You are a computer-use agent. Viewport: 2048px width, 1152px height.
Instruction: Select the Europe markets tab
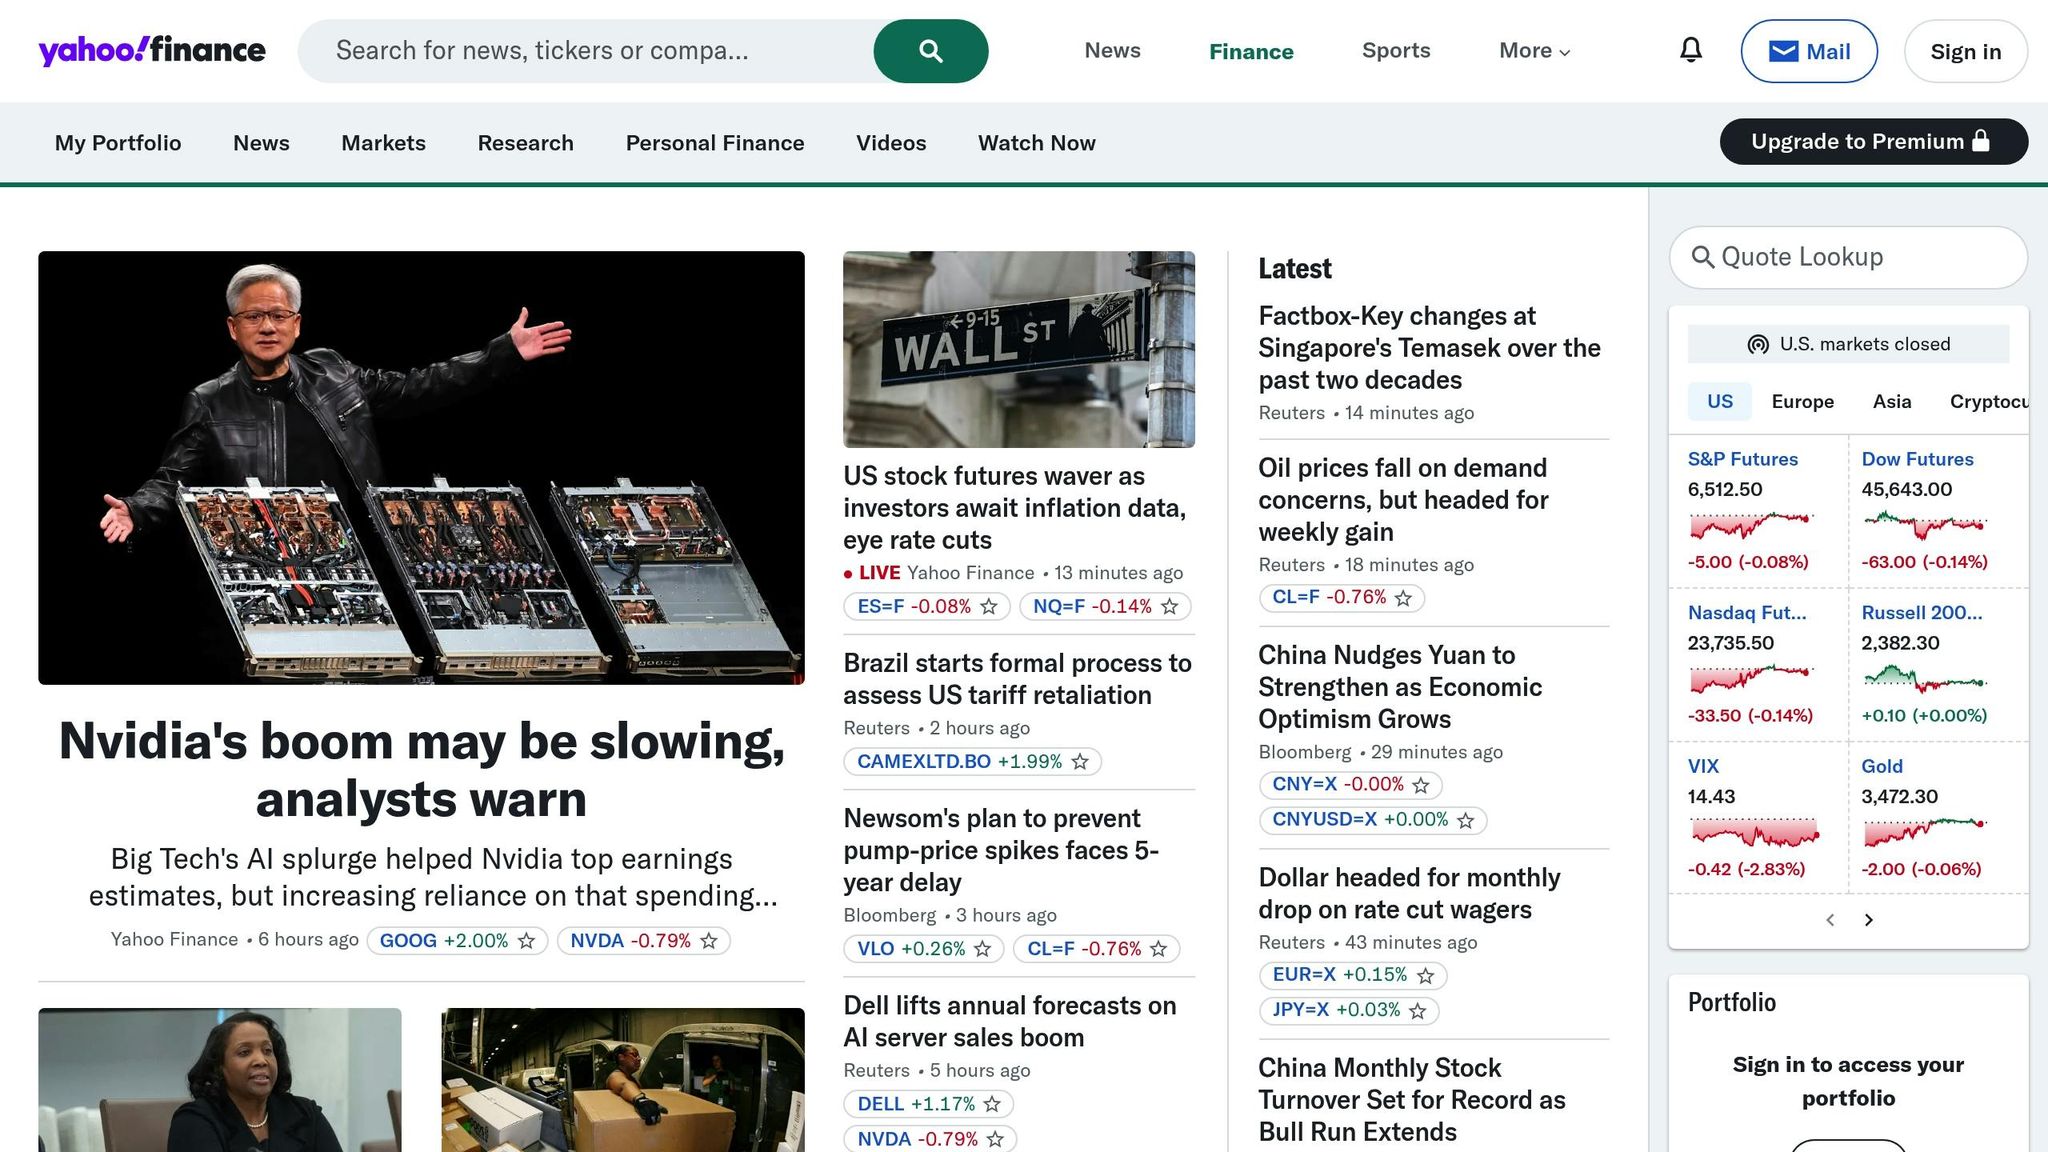coord(1802,401)
